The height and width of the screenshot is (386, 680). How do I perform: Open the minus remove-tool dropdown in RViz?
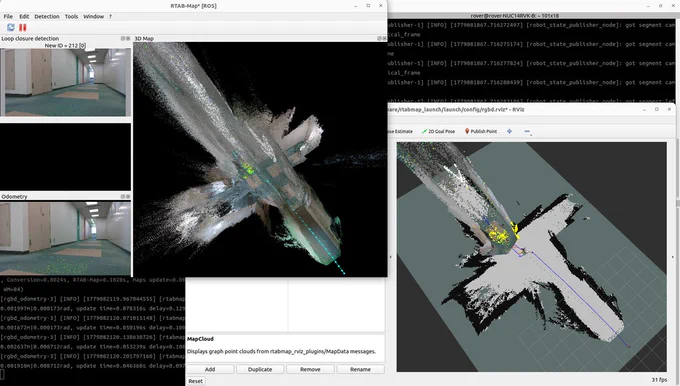coord(527,131)
